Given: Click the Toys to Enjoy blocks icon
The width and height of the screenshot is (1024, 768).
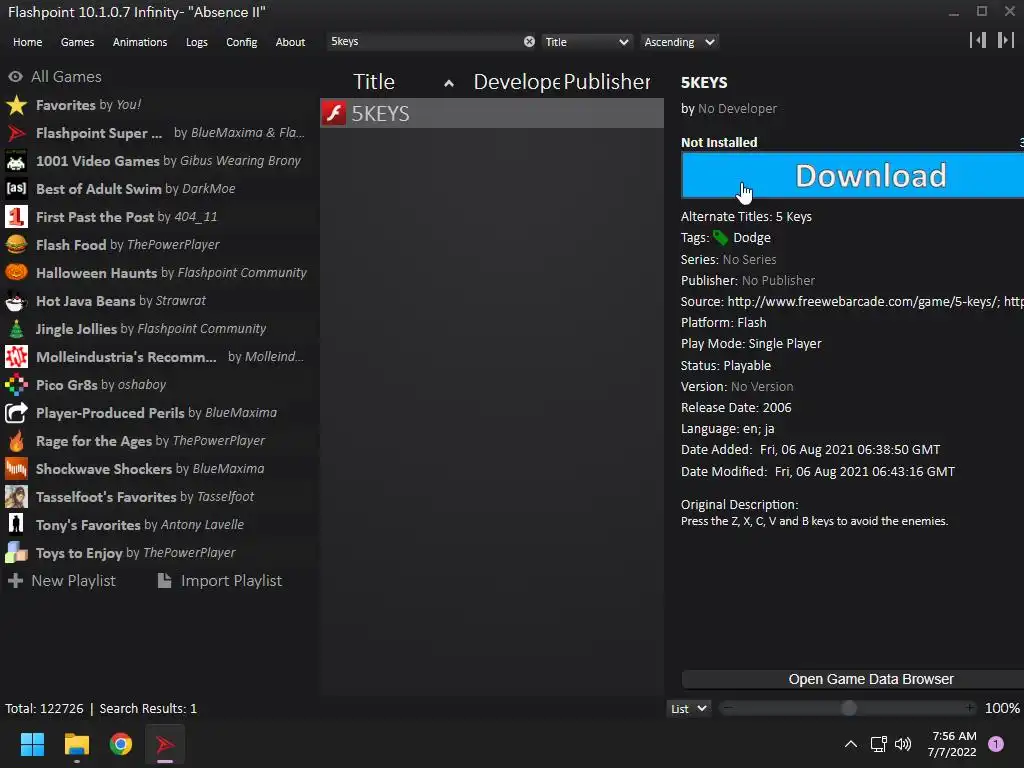Looking at the screenshot, I should point(16,553).
